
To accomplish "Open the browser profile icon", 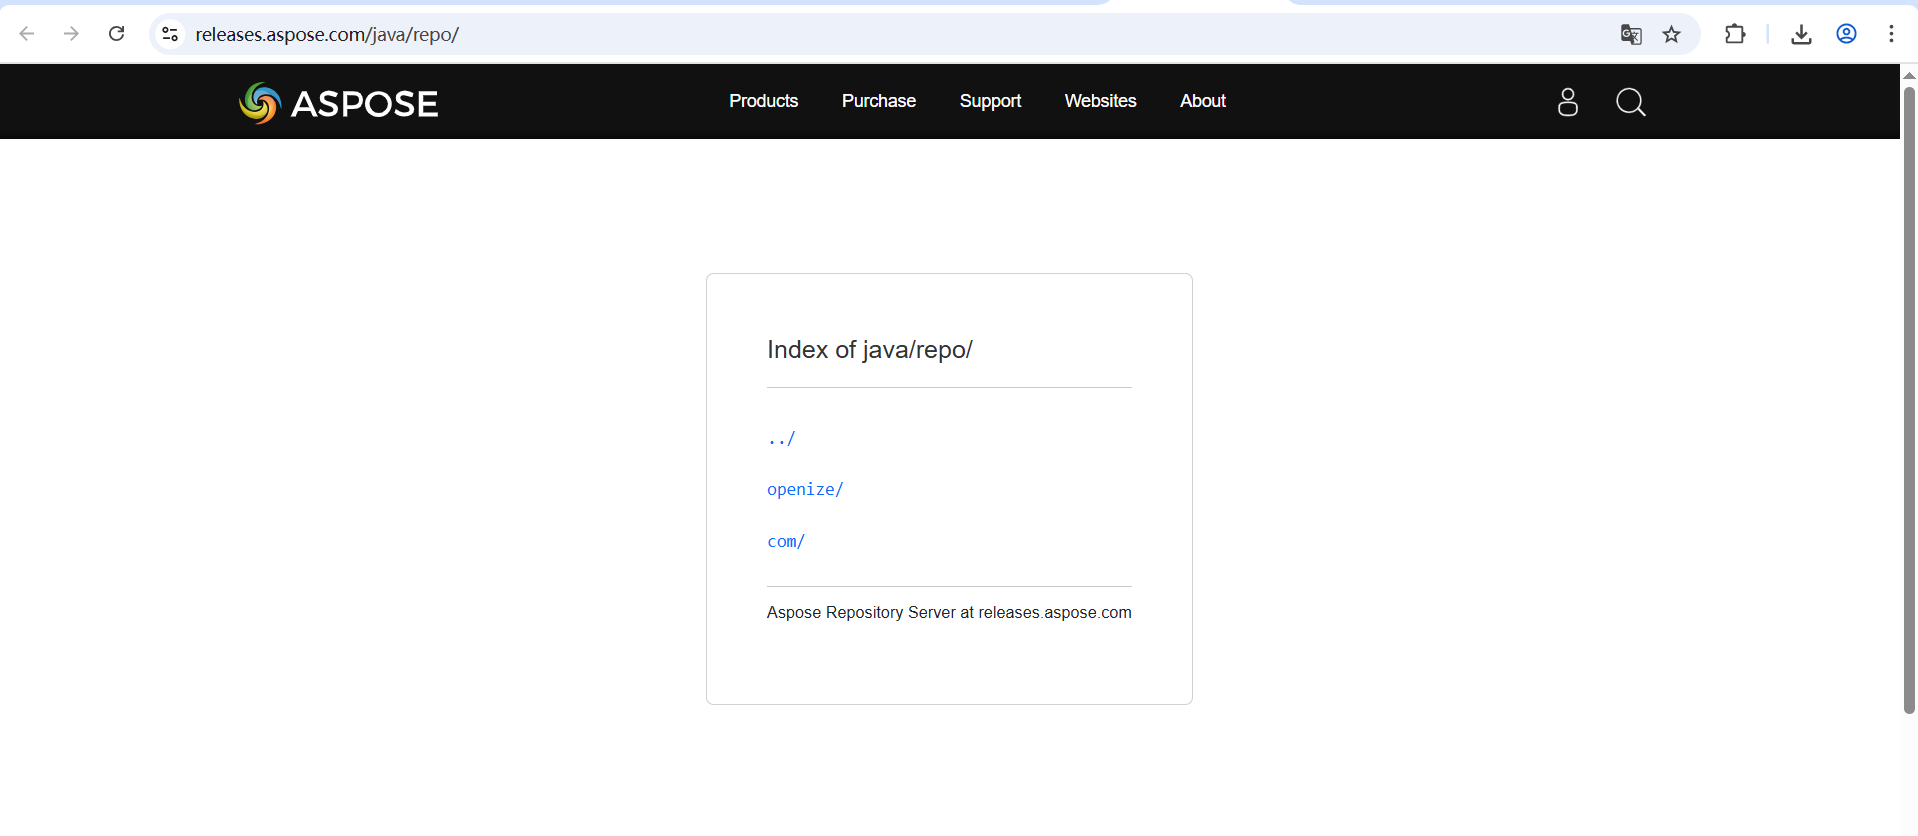I will click(x=1846, y=34).
